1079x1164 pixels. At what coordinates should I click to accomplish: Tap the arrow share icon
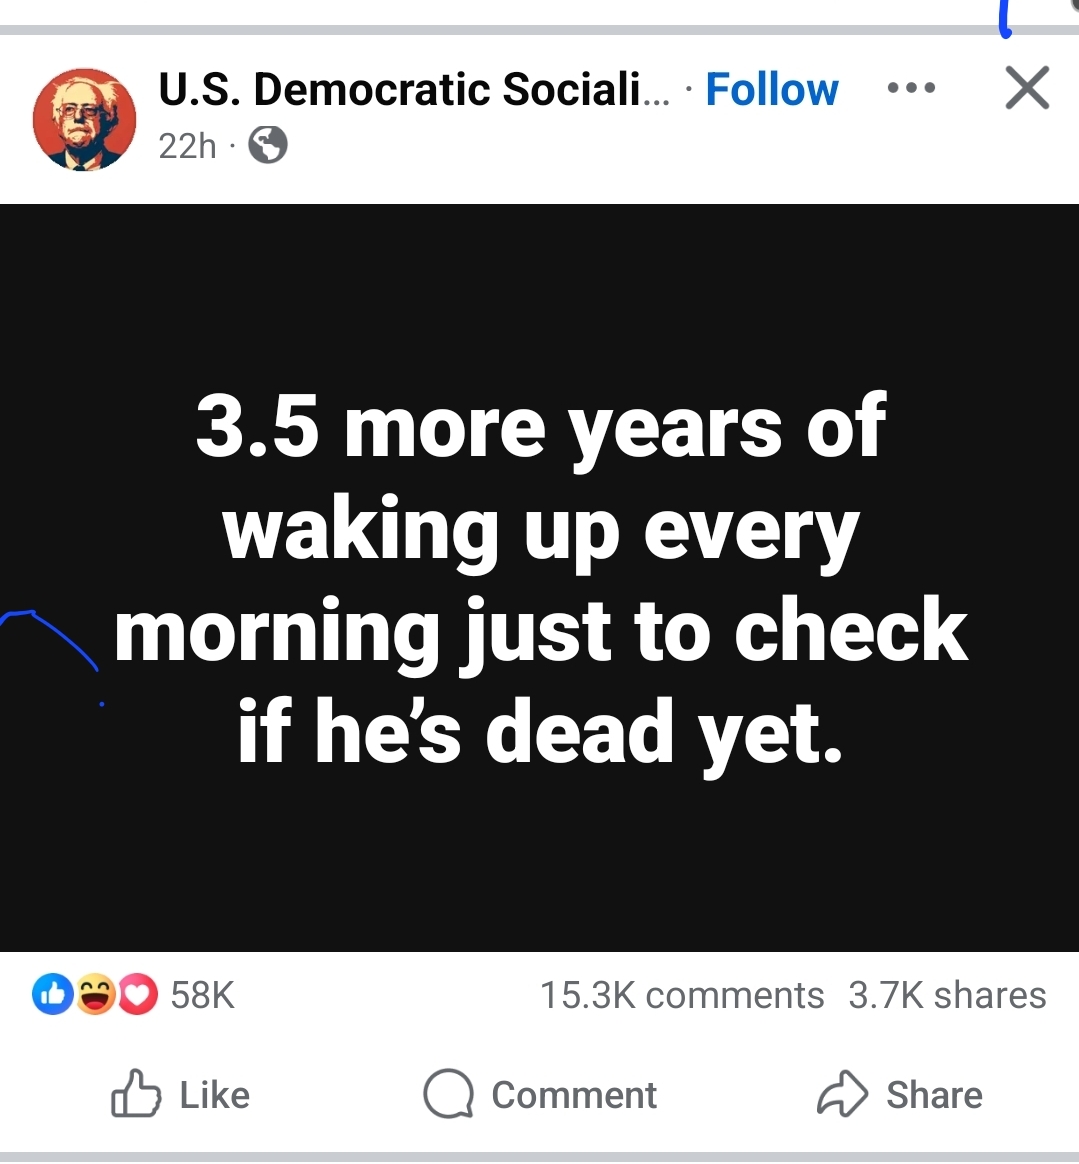click(842, 1094)
